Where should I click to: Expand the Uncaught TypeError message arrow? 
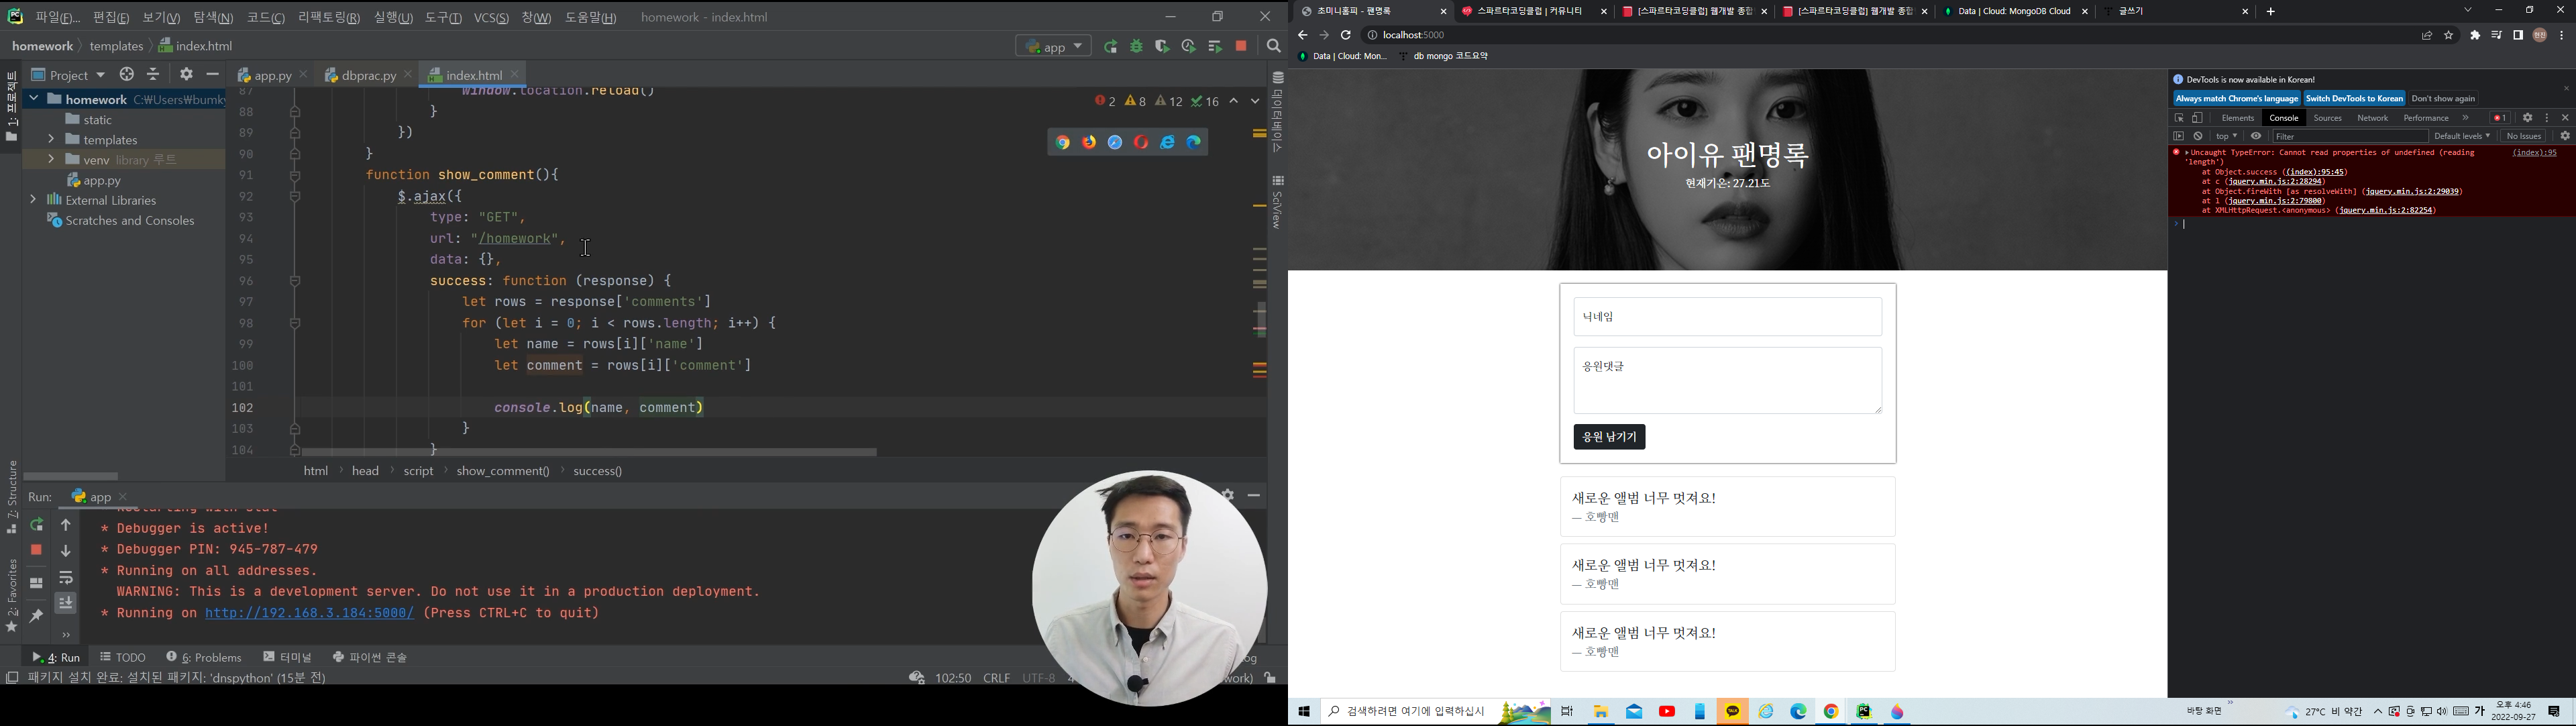(2187, 153)
